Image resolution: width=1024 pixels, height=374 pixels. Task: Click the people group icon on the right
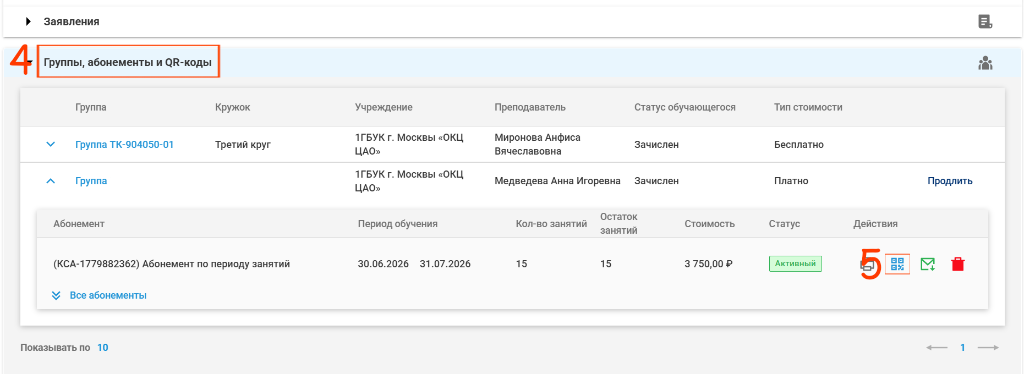click(x=985, y=63)
